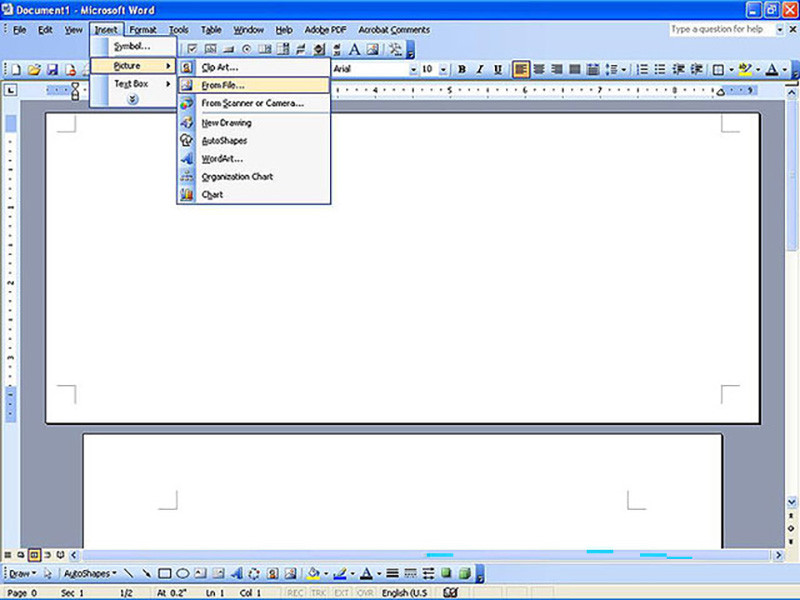Open the Font name dropdown (Arial)
Viewport: 800px width, 600px height.
[x=413, y=69]
